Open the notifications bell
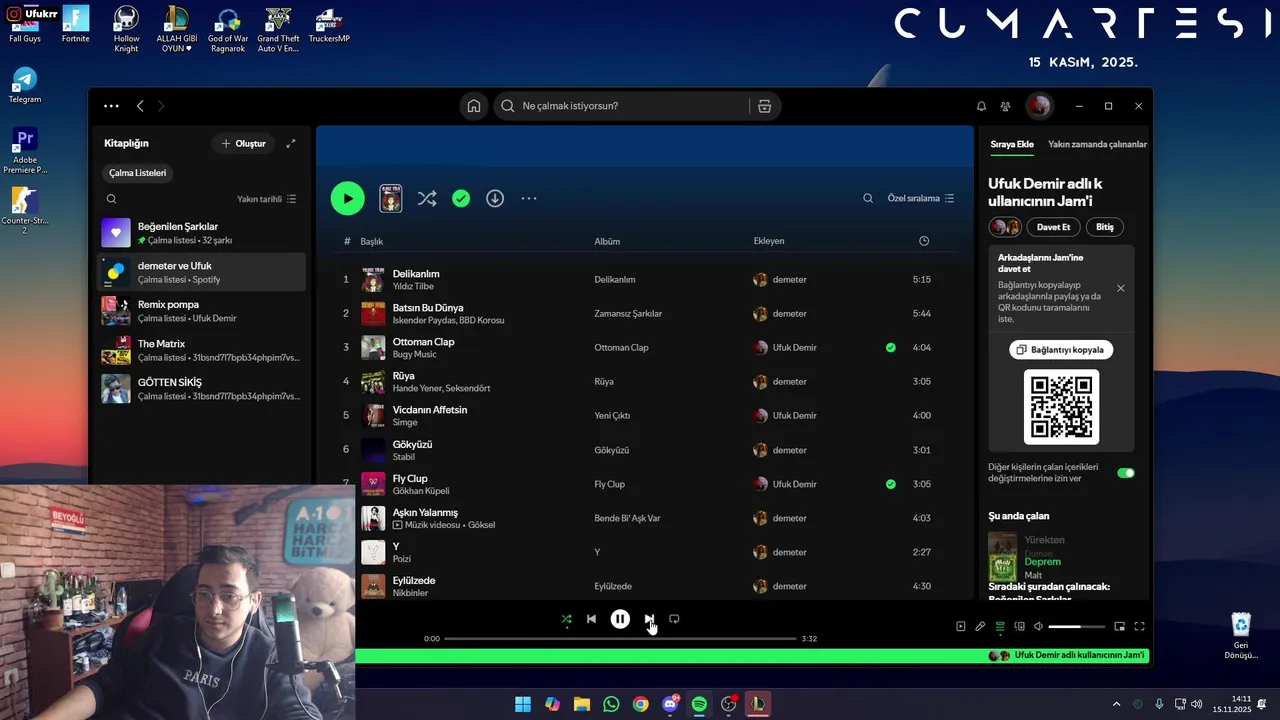Viewport: 1280px width, 720px height. (x=981, y=106)
